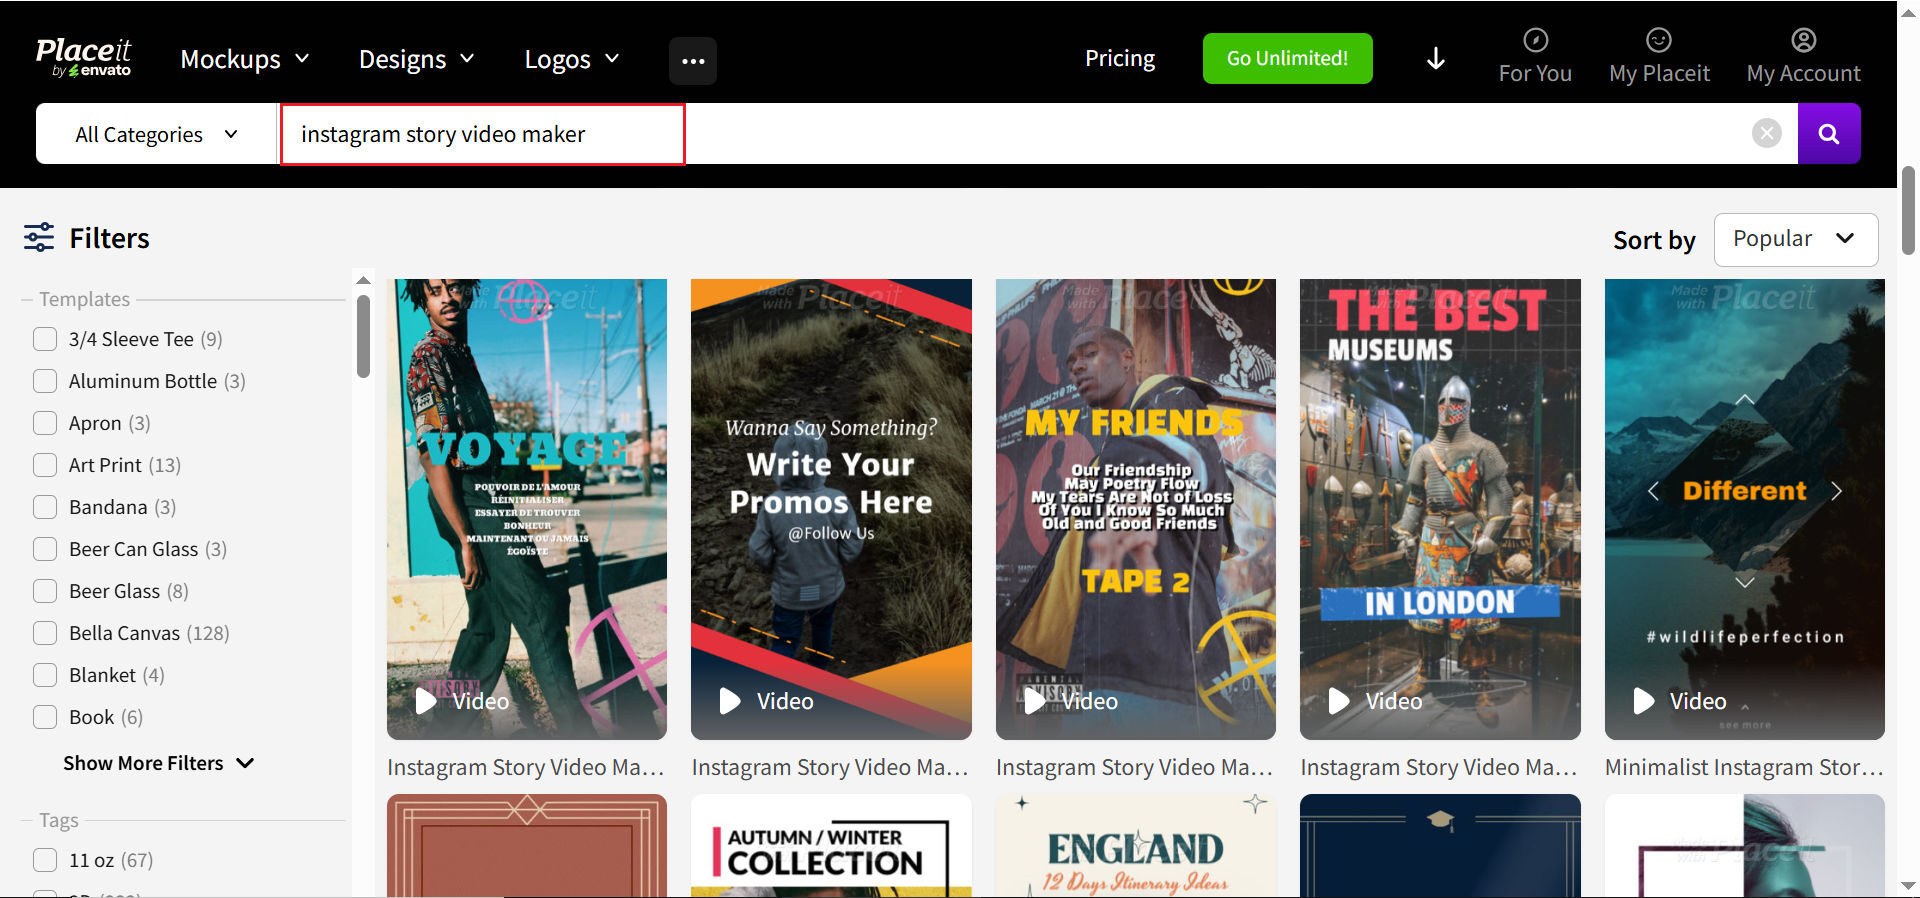Open the terracotta framed template thumbnail
The height and width of the screenshot is (898, 1920).
click(527, 846)
